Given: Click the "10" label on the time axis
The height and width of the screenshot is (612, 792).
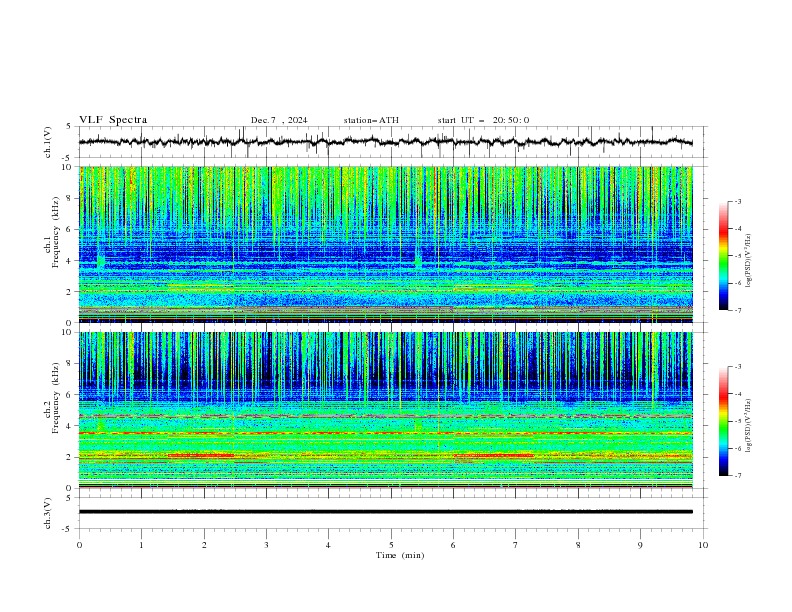Looking at the screenshot, I should click(x=703, y=545).
